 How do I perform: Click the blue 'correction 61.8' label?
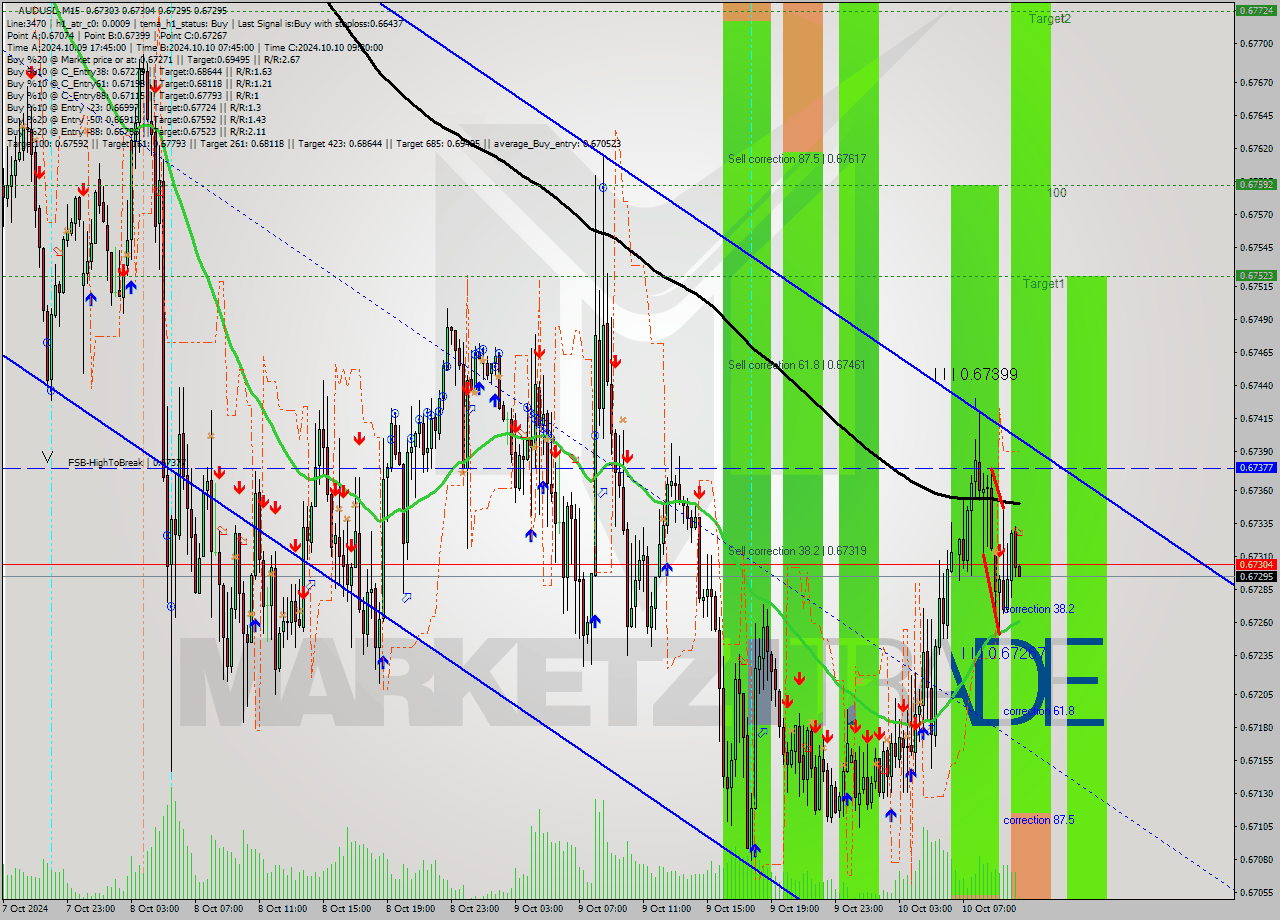[1039, 712]
